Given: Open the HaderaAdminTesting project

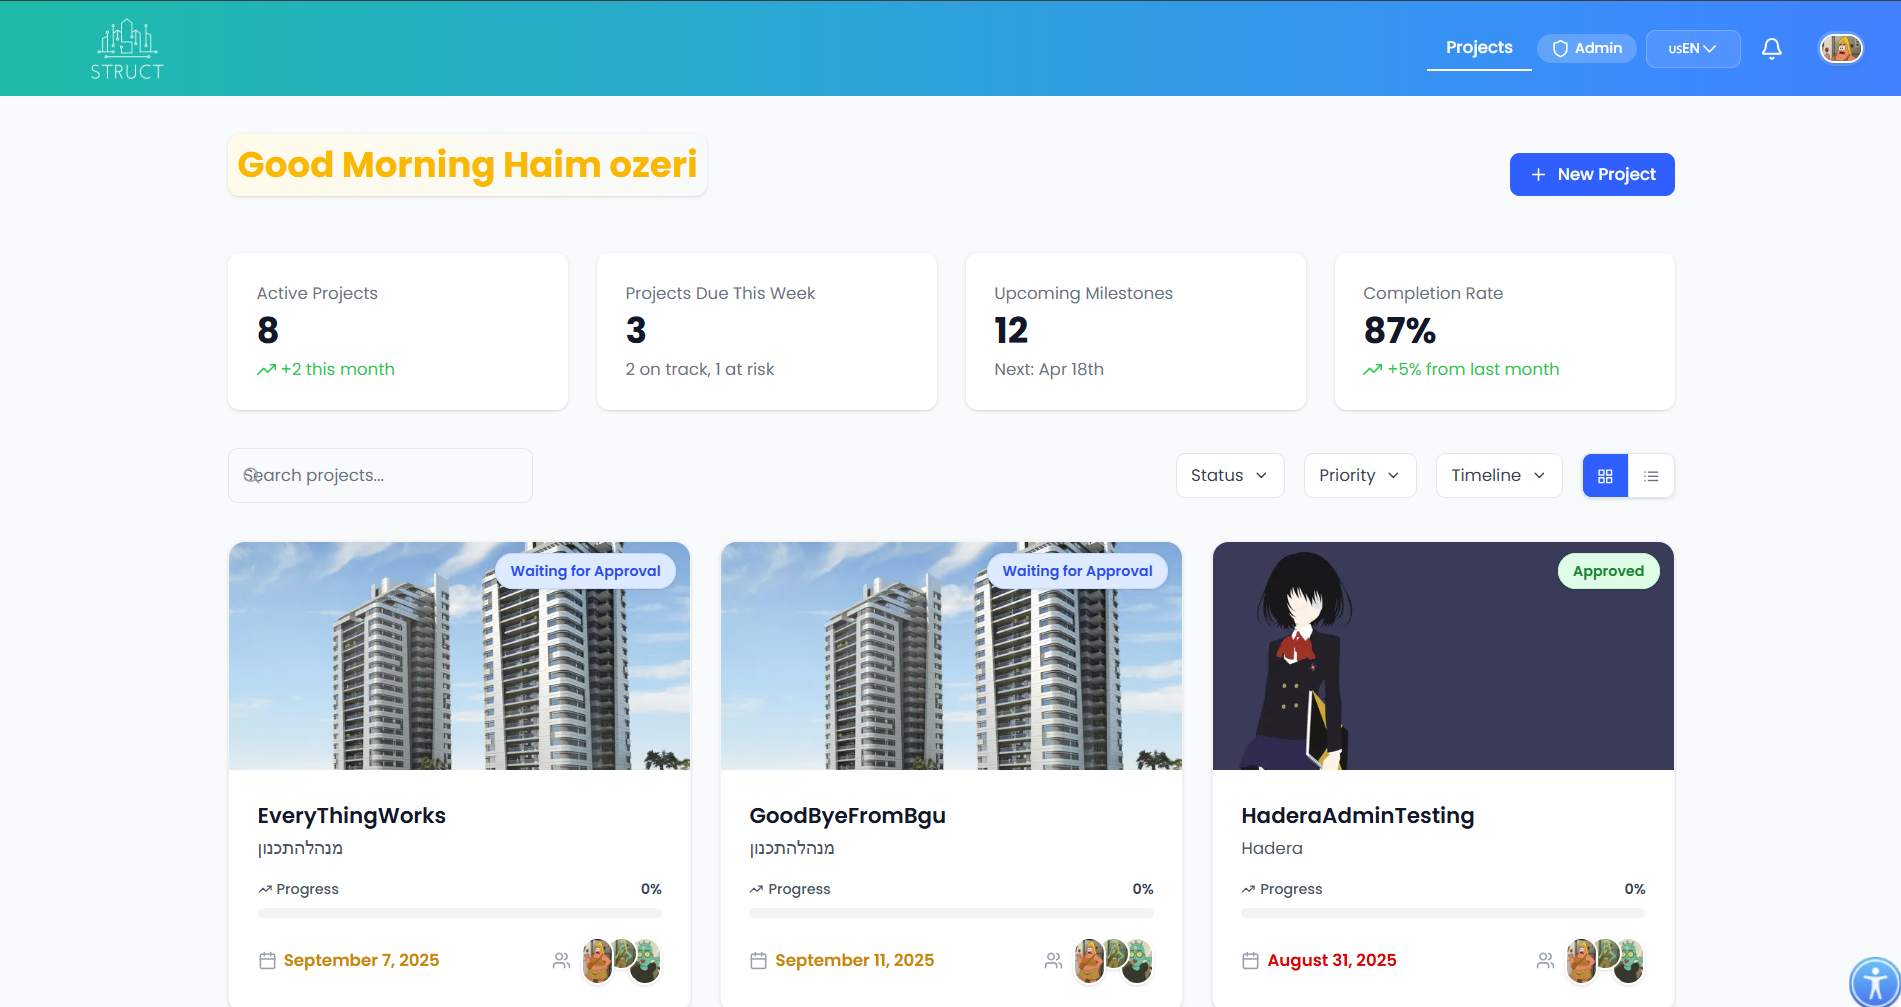Looking at the screenshot, I should 1357,815.
